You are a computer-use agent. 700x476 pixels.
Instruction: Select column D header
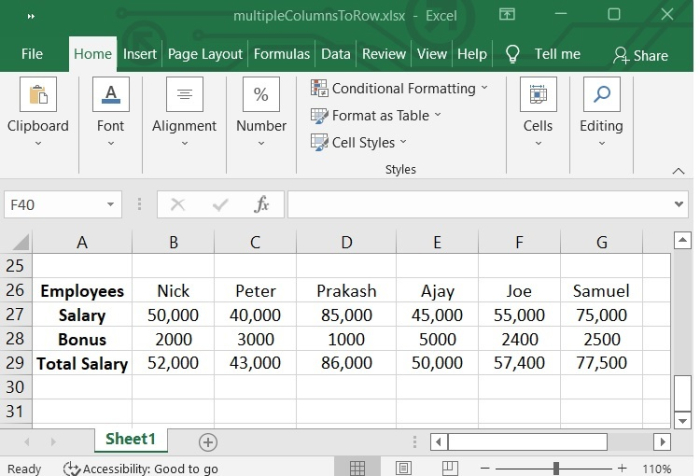click(x=346, y=242)
